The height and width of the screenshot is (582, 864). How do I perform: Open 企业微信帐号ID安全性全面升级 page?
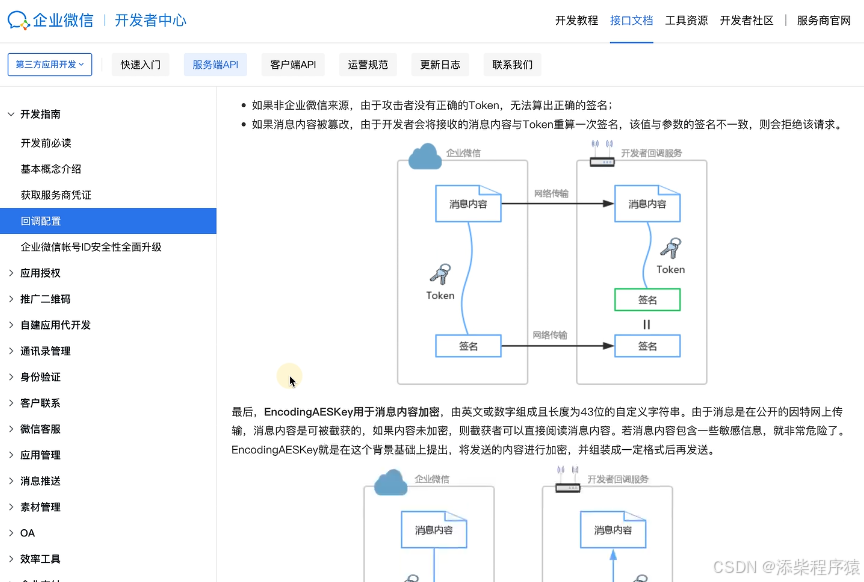(91, 247)
